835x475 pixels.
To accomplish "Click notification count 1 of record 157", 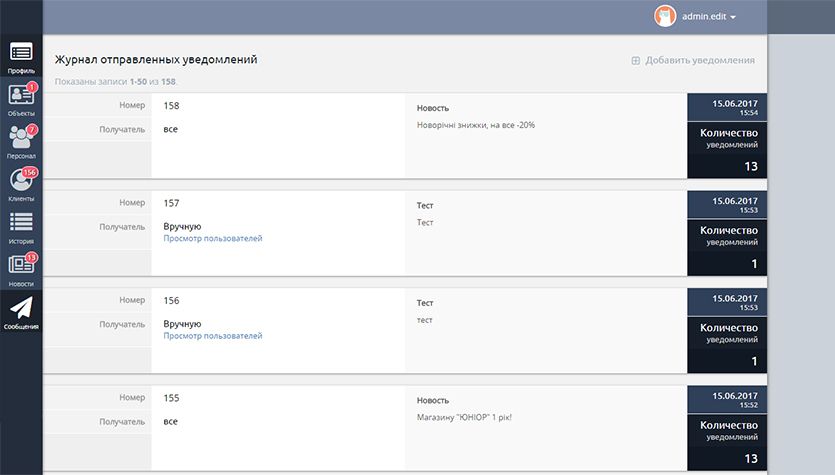I will 754,264.
